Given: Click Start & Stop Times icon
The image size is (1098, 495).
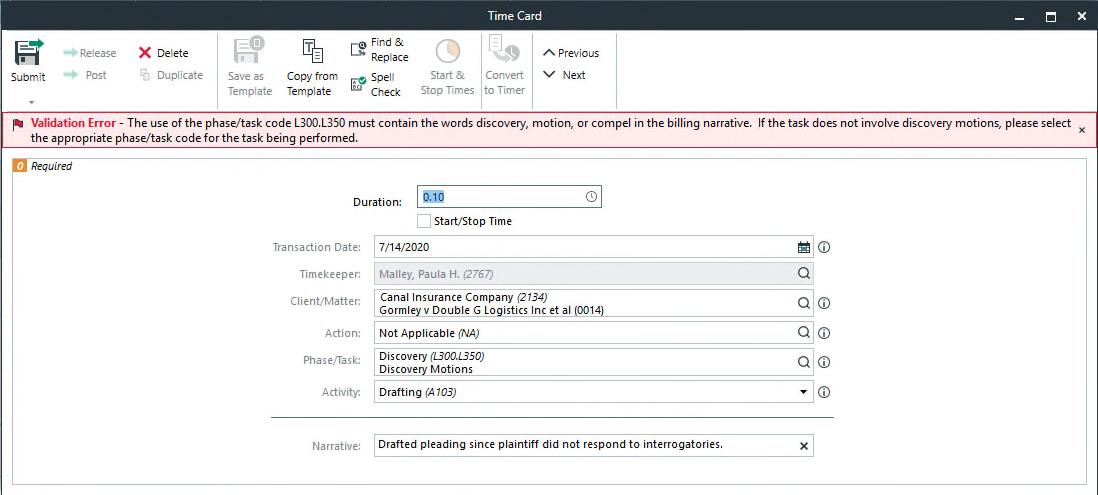Looking at the screenshot, I should (447, 51).
